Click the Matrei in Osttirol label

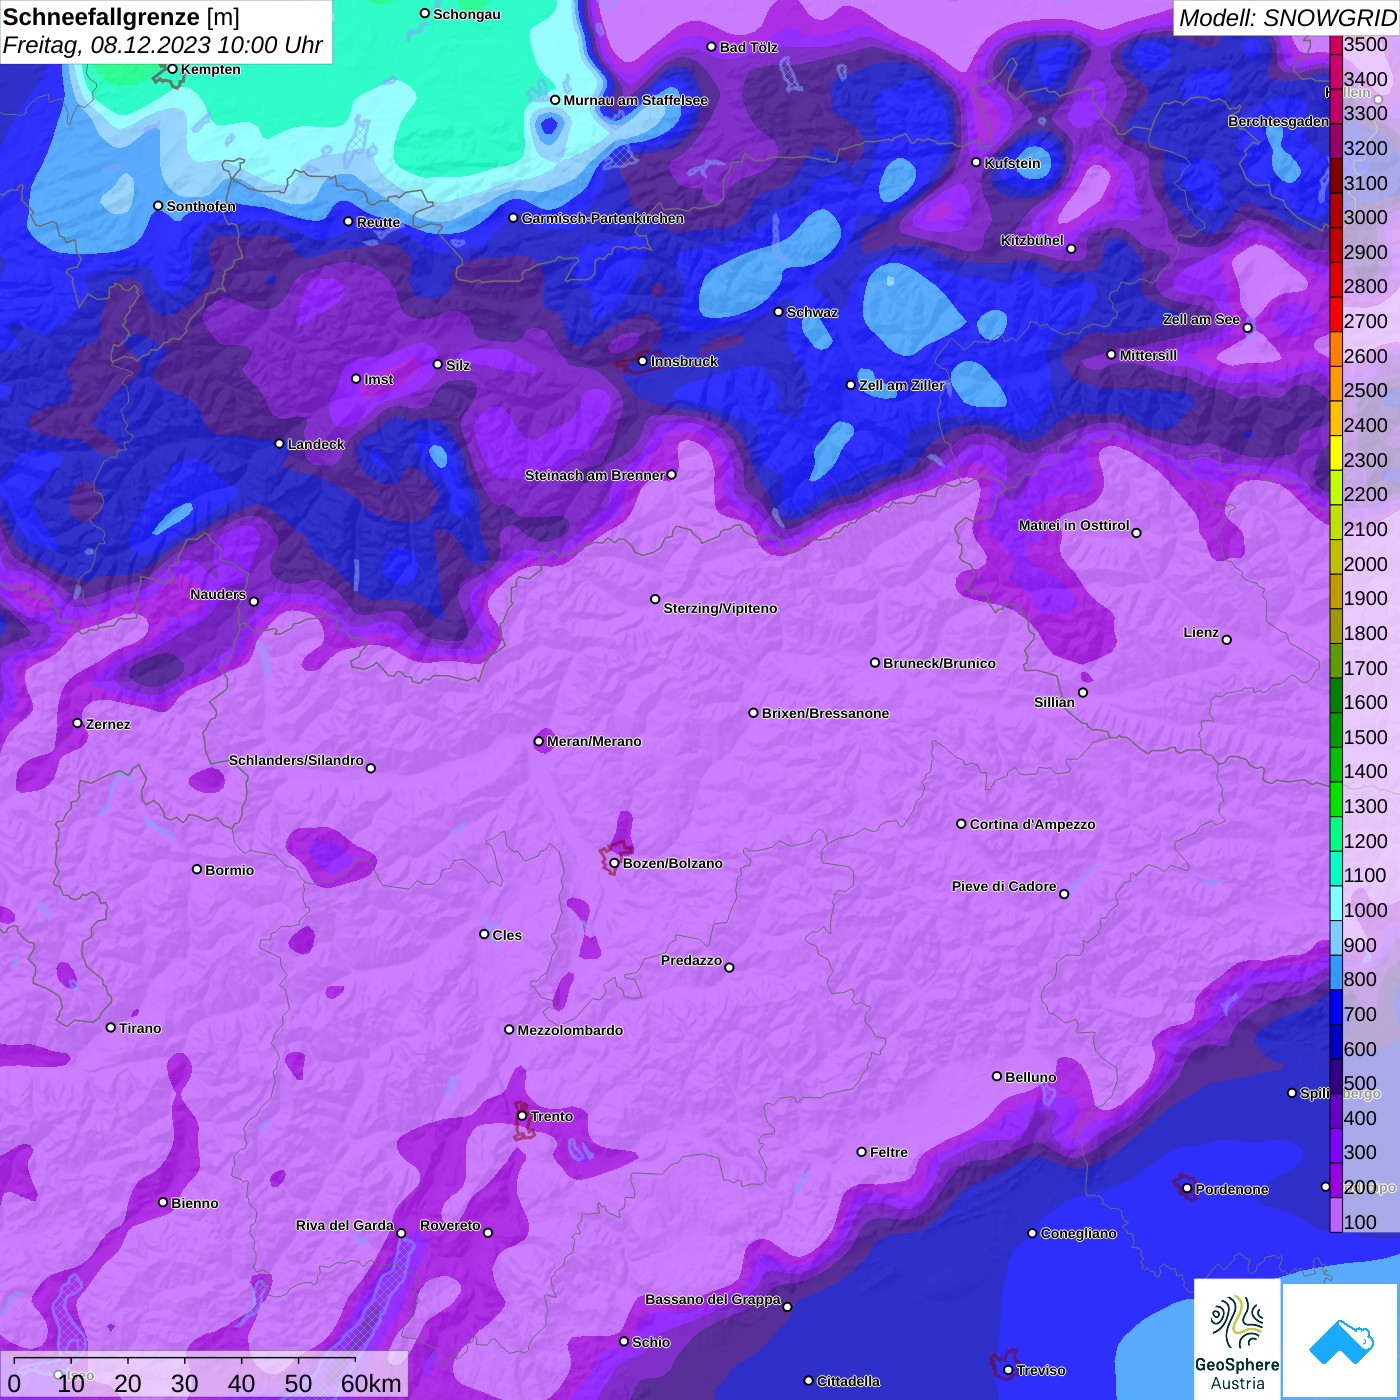pos(1074,525)
